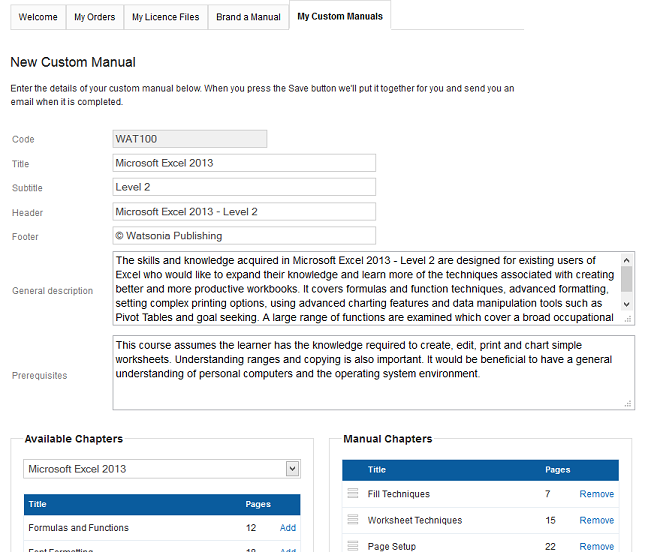Click Available Chapters Title column header

tap(37, 504)
